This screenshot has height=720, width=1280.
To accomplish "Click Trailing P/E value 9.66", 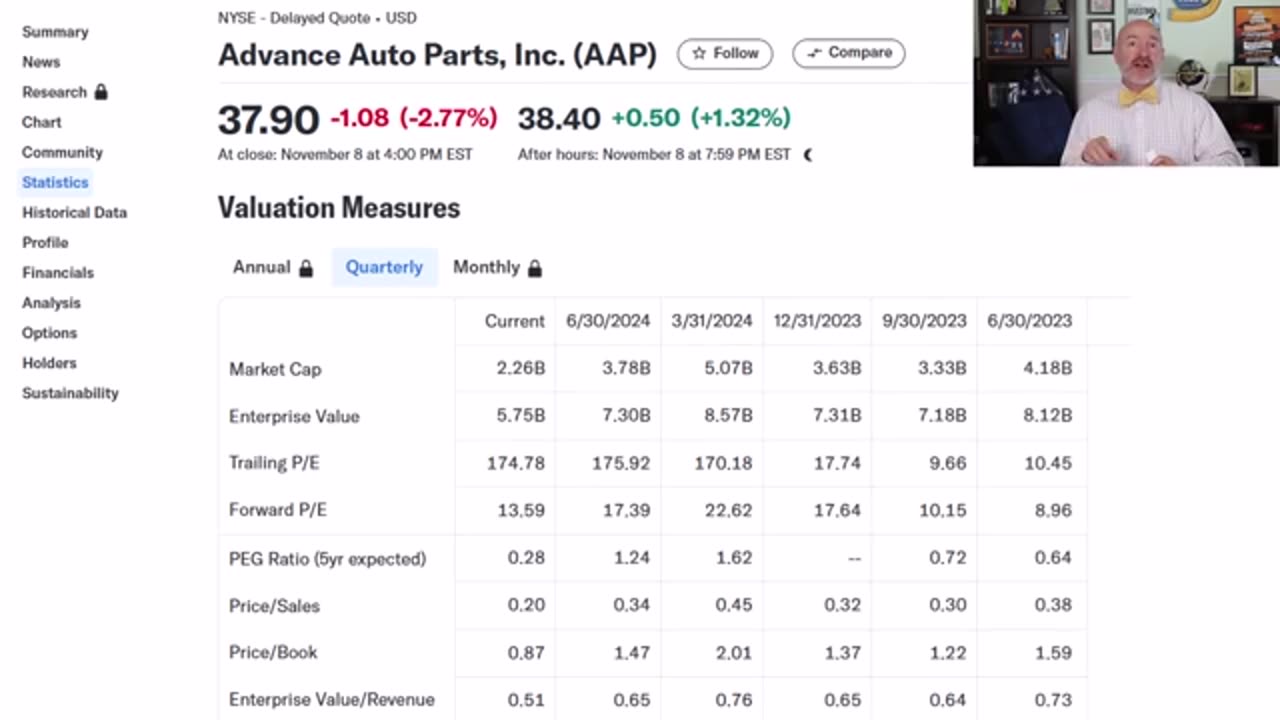I will 949,463.
